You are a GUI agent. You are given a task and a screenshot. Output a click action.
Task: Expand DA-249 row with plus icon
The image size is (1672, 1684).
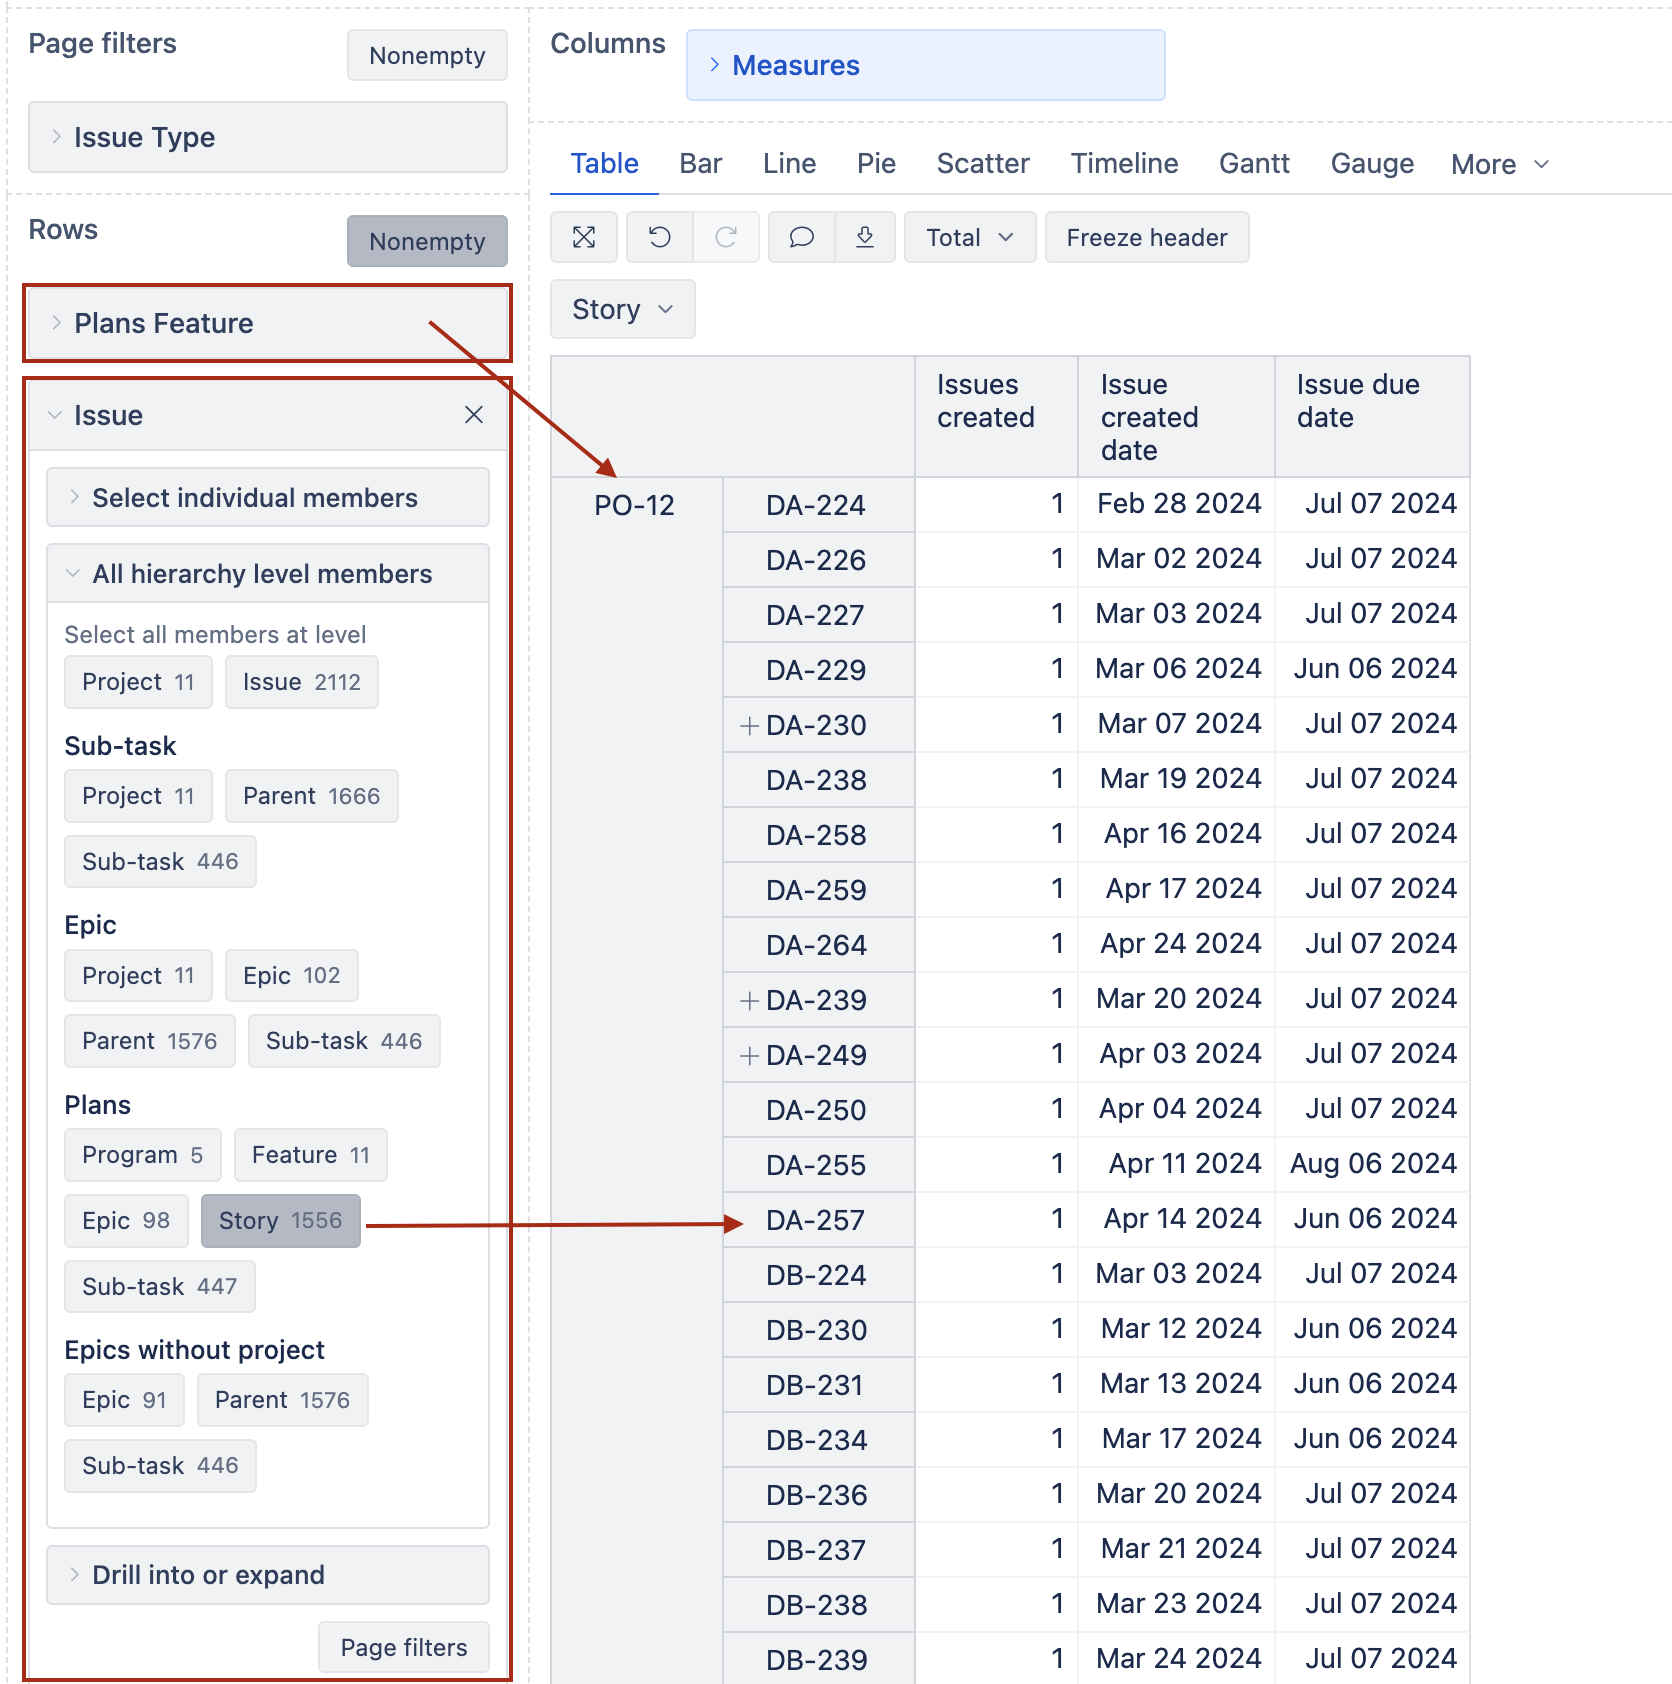coord(749,1056)
